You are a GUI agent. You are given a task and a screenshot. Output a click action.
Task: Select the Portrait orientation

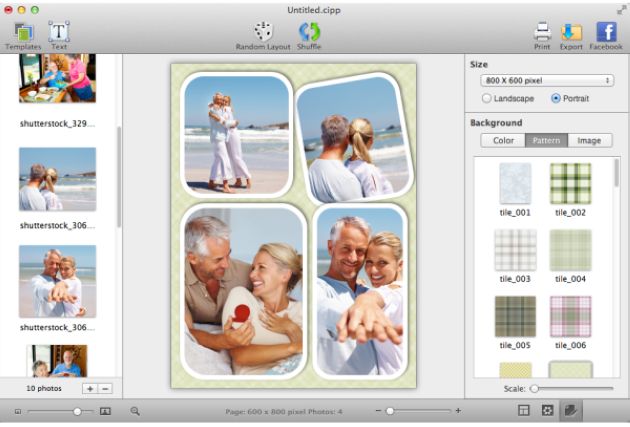[x=556, y=99]
